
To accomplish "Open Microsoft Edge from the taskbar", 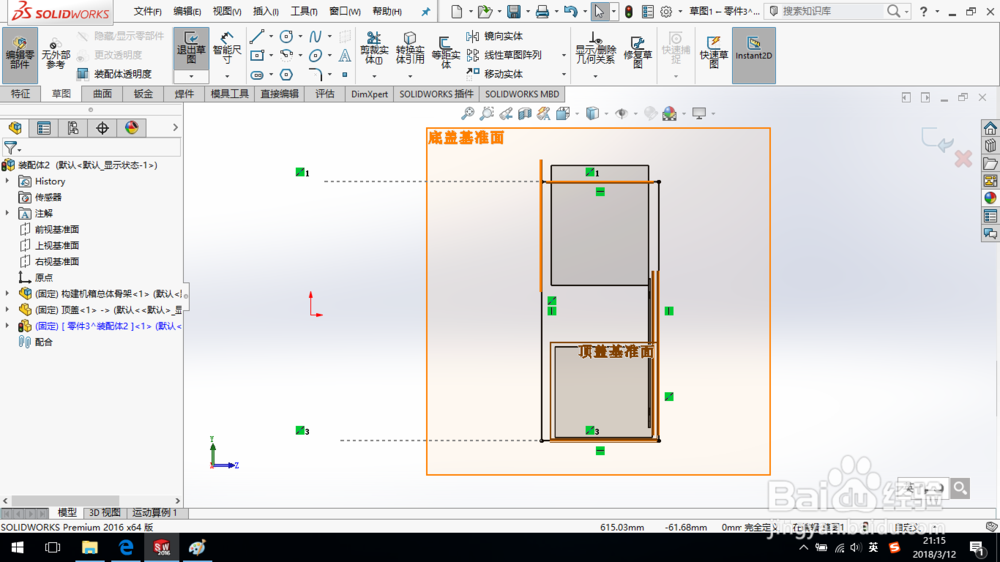I will point(126,547).
